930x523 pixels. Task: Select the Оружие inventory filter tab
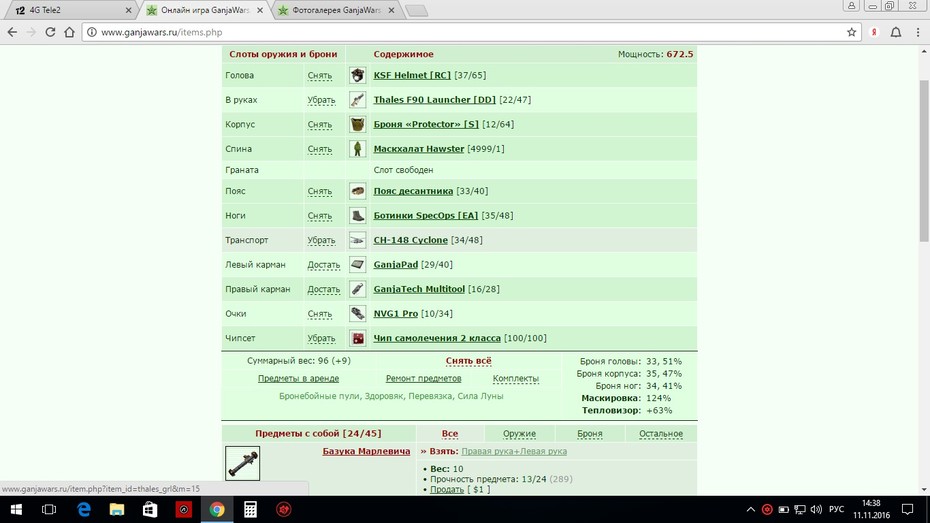(x=519, y=433)
